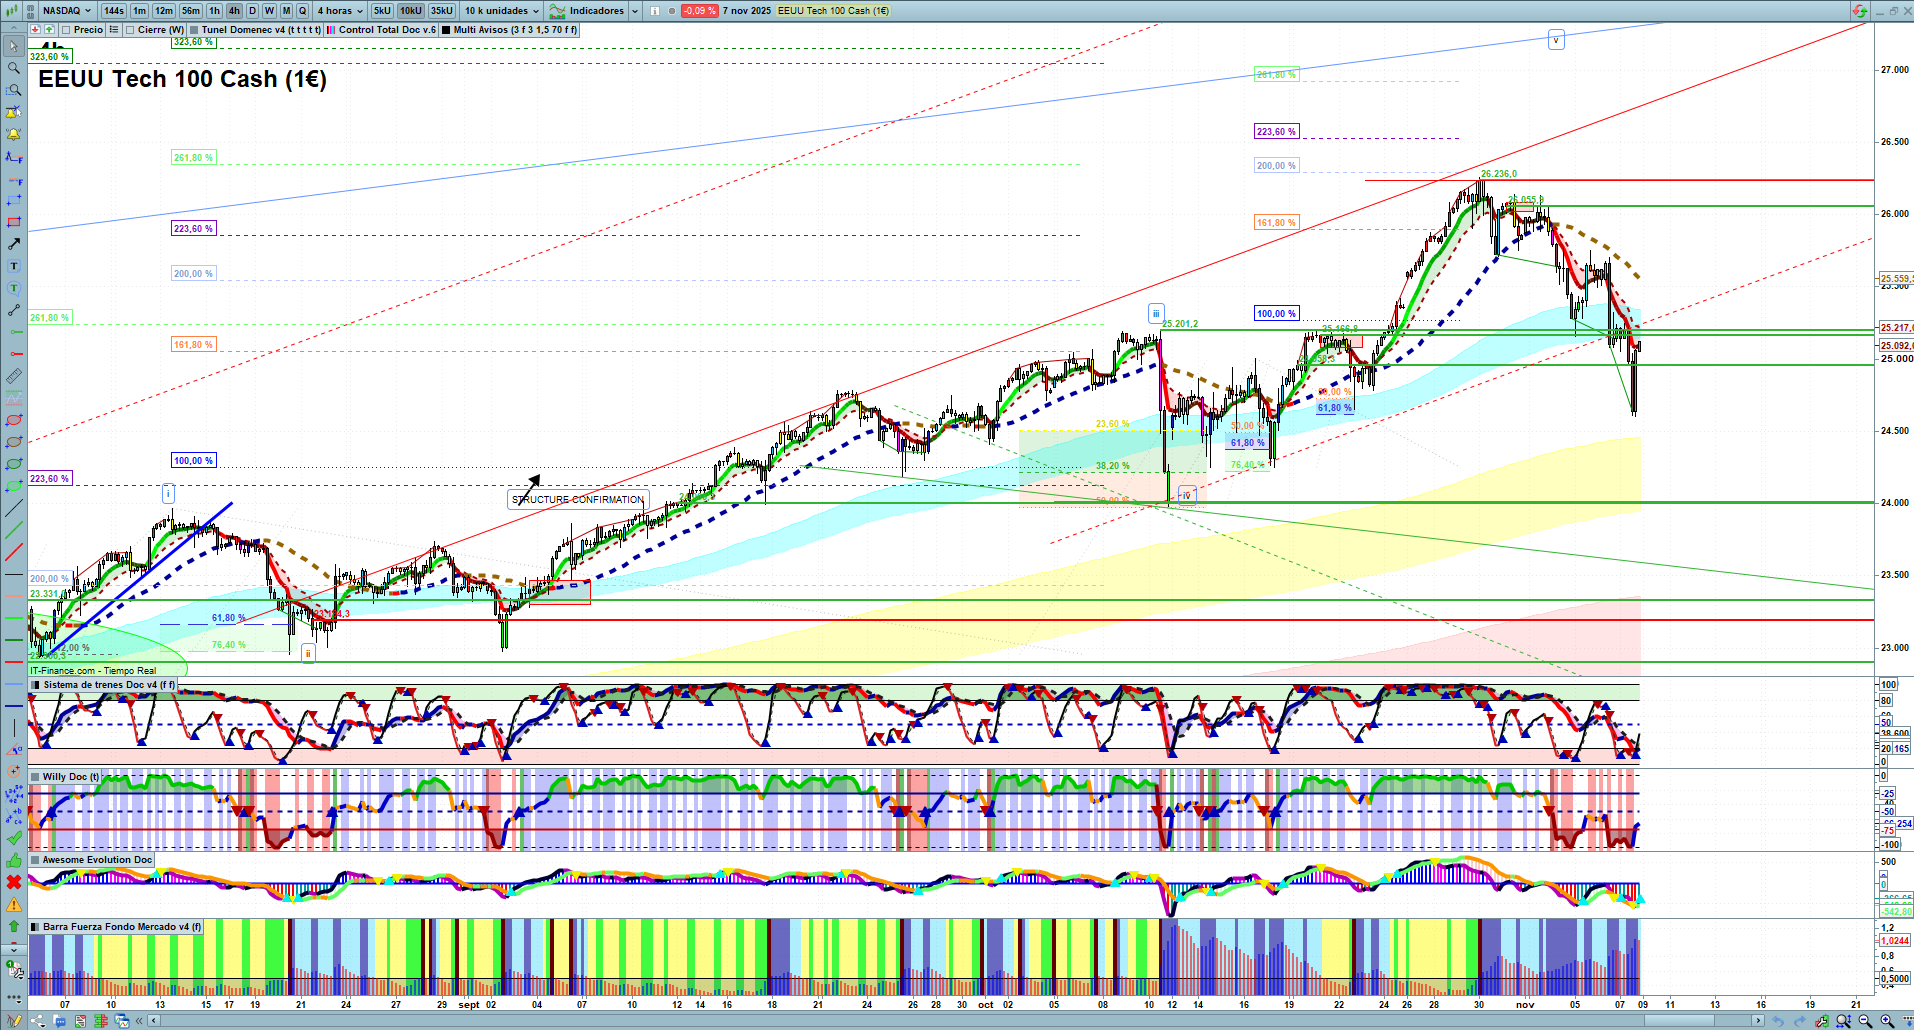Set history to 10kU
1914x1030 pixels.
(411, 11)
